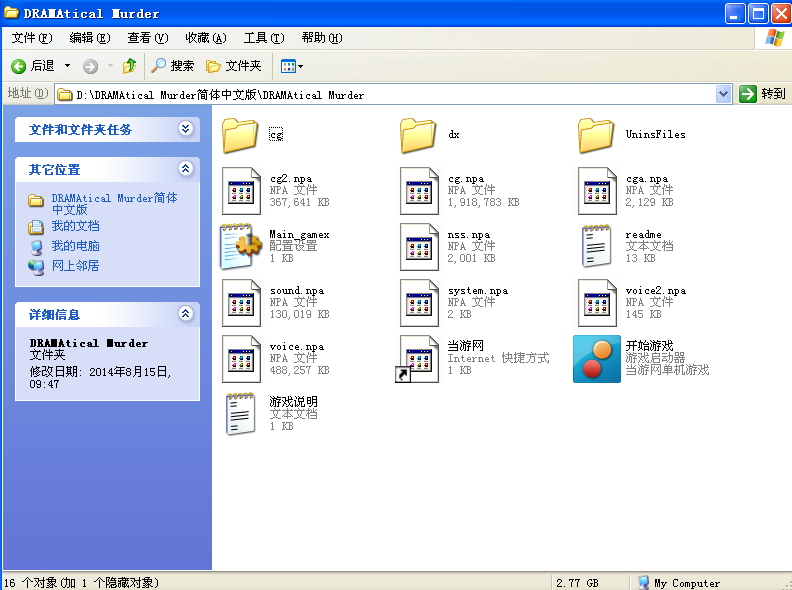792x590 pixels.
Task: Open the Views toolbar dropdown
Action: (x=291, y=66)
